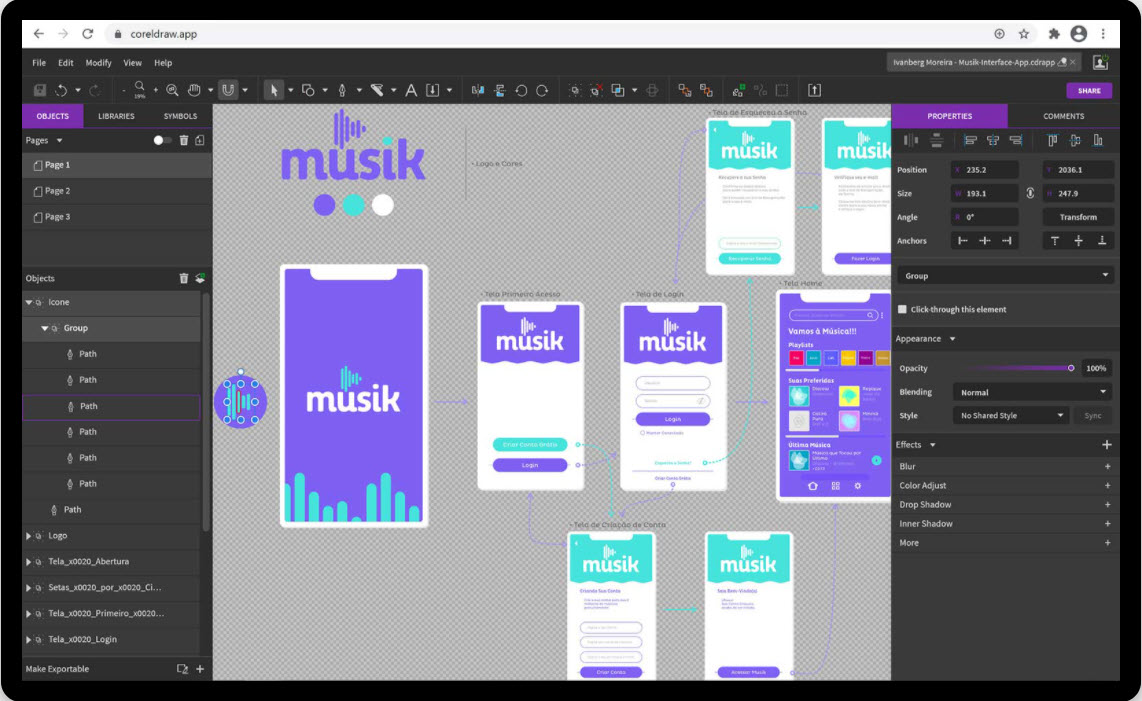Click the Group objects icon

[575, 90]
